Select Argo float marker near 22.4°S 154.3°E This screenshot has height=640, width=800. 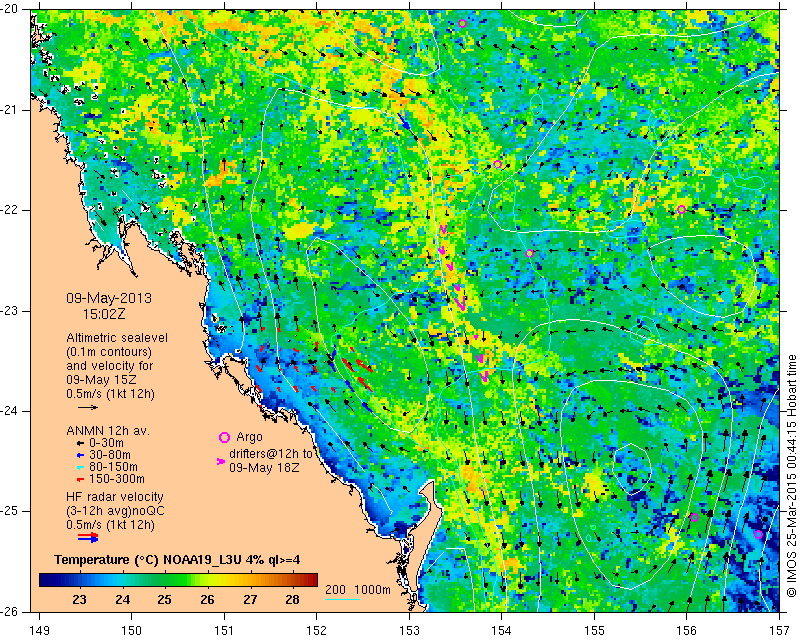(530, 254)
